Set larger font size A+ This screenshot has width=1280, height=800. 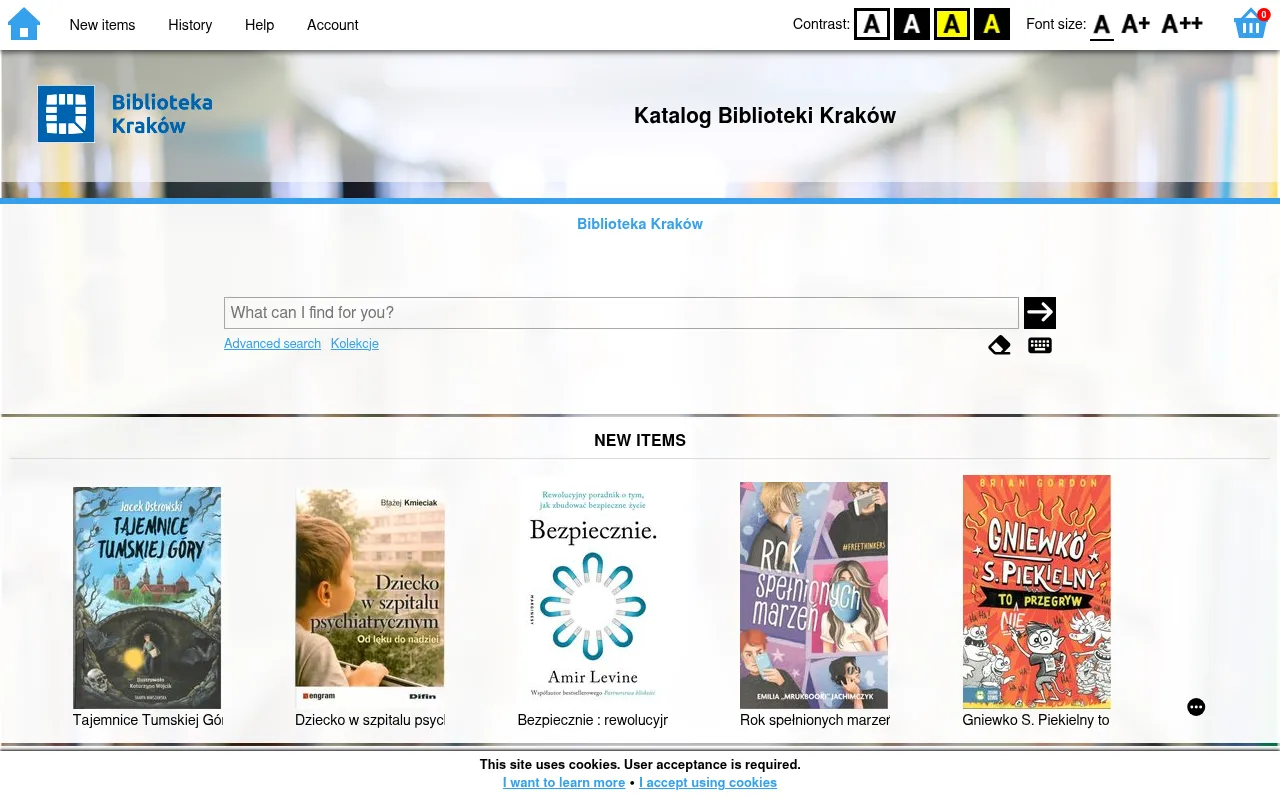click(x=1135, y=24)
